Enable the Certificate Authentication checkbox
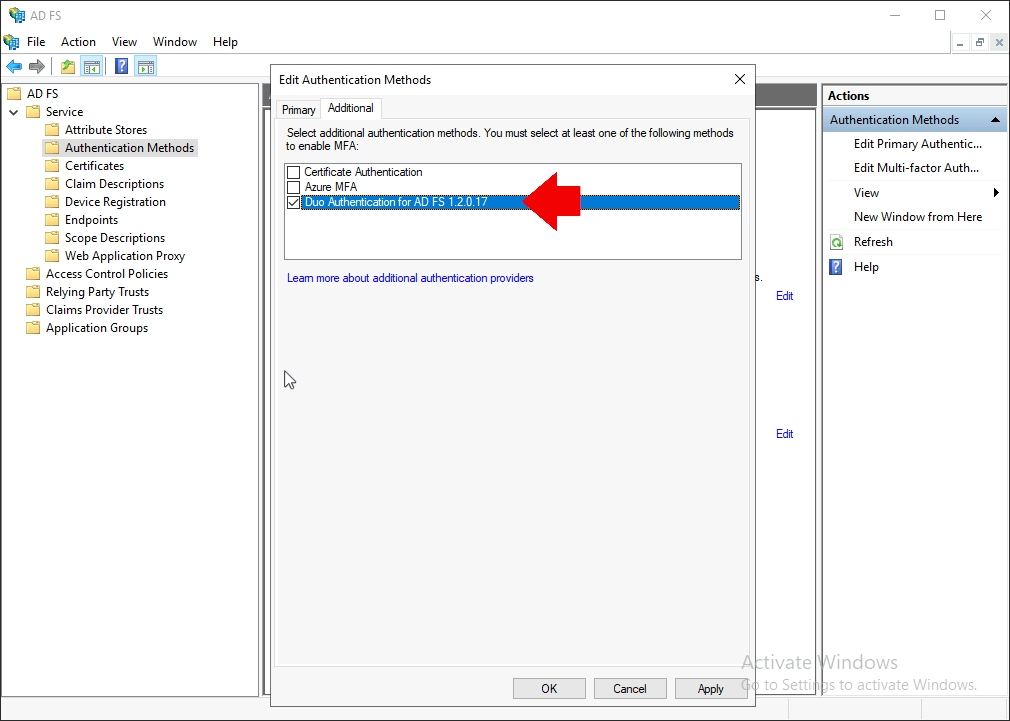Viewport: 1010px width, 721px height. coord(294,172)
